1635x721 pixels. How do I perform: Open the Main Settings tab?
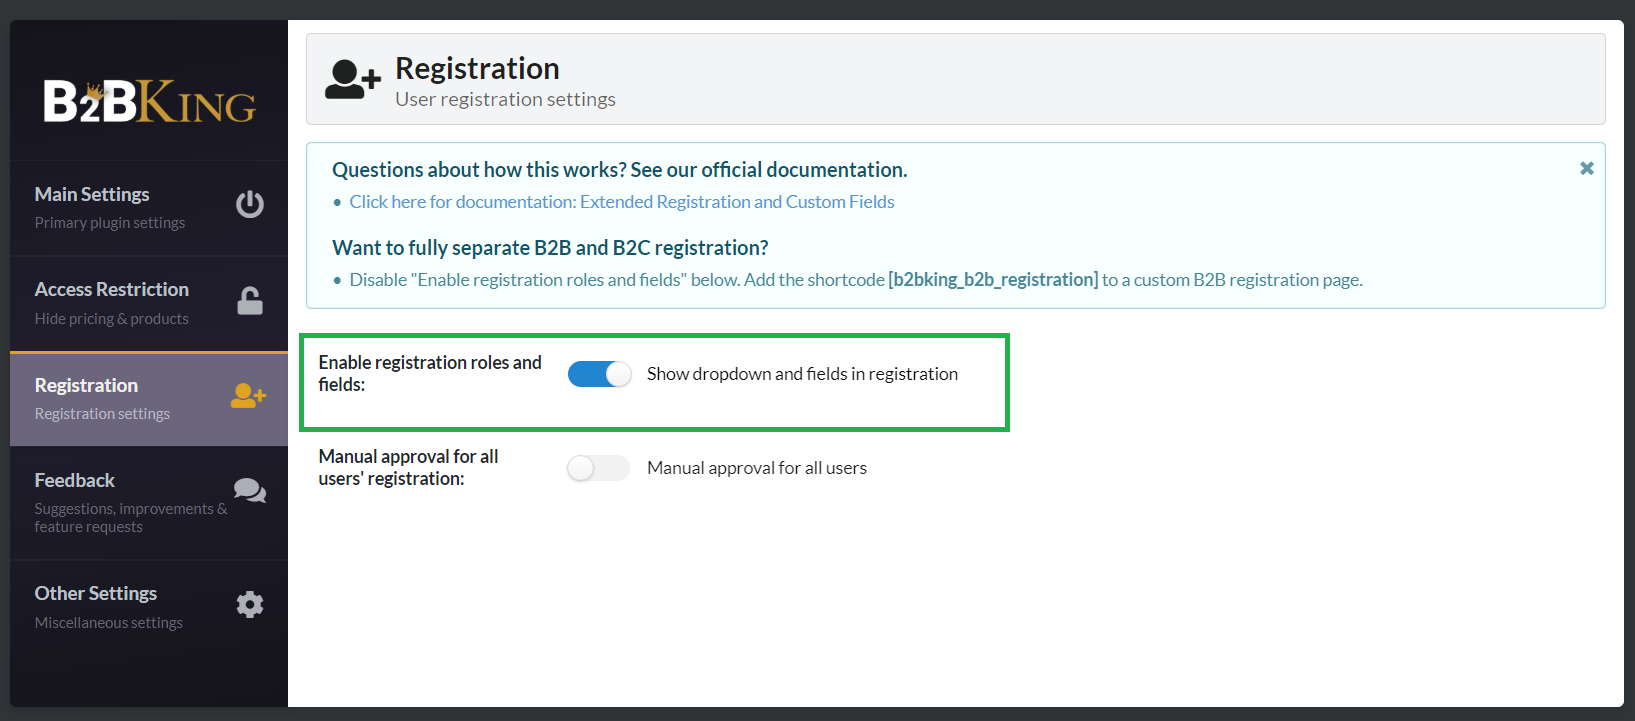[149, 208]
